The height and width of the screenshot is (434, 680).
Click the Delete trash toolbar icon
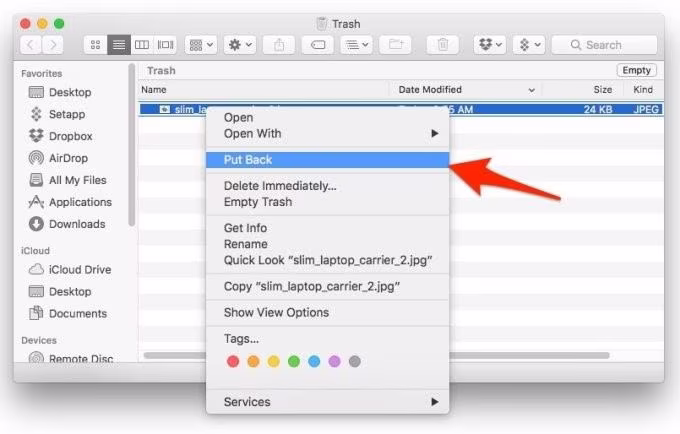[443, 45]
